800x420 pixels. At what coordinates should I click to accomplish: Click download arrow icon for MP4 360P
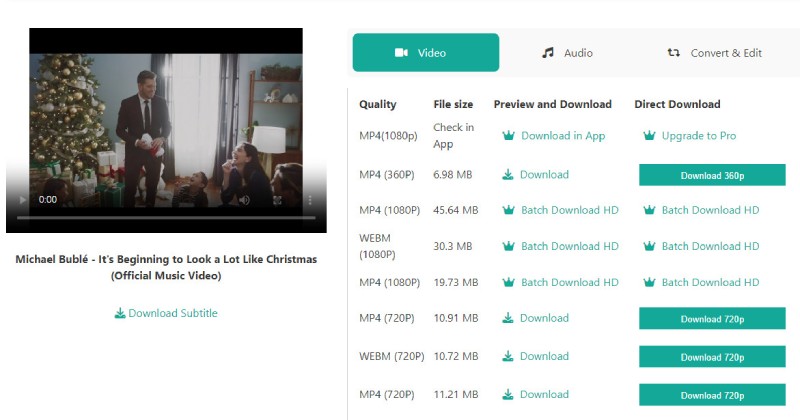(508, 175)
